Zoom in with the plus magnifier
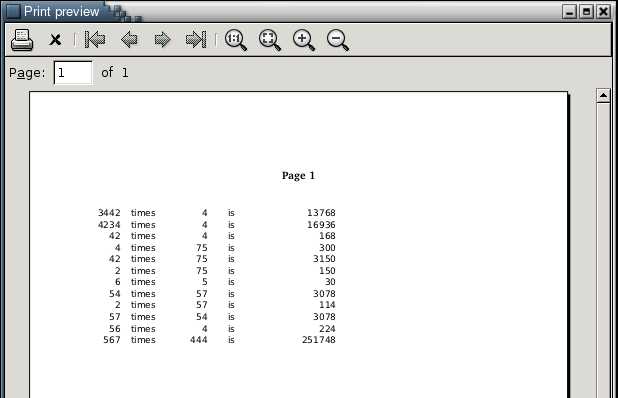 coord(304,40)
